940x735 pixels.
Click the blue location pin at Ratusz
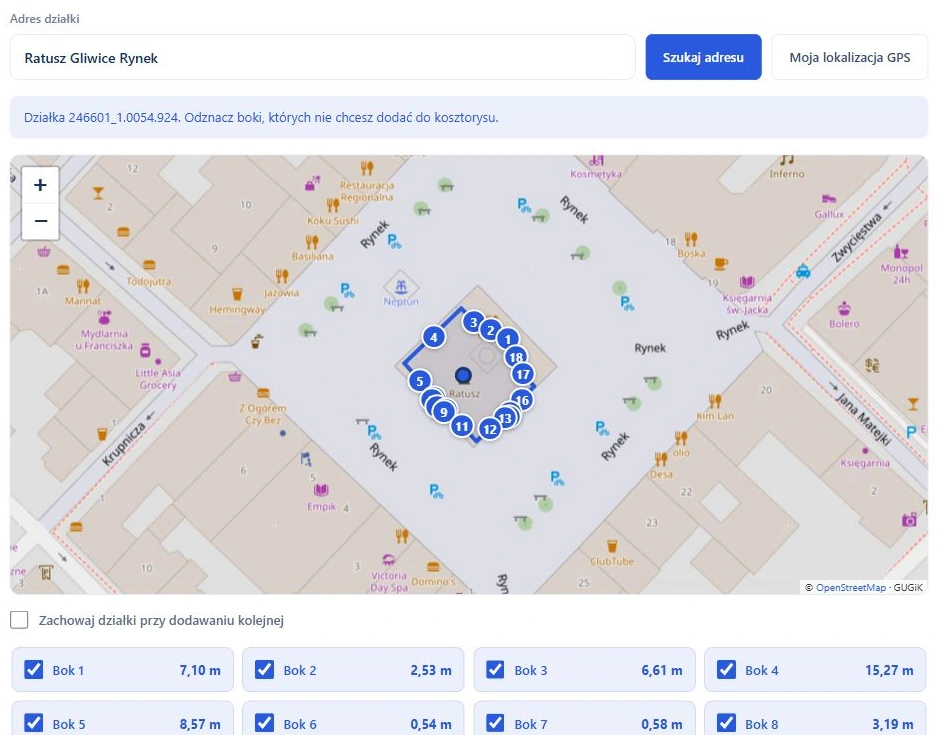click(x=463, y=376)
